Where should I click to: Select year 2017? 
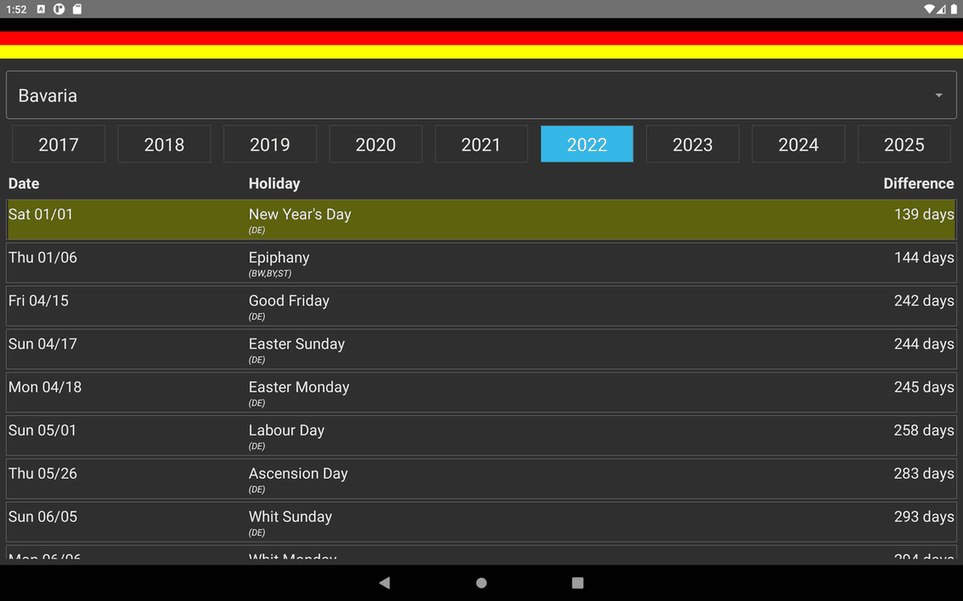point(58,144)
